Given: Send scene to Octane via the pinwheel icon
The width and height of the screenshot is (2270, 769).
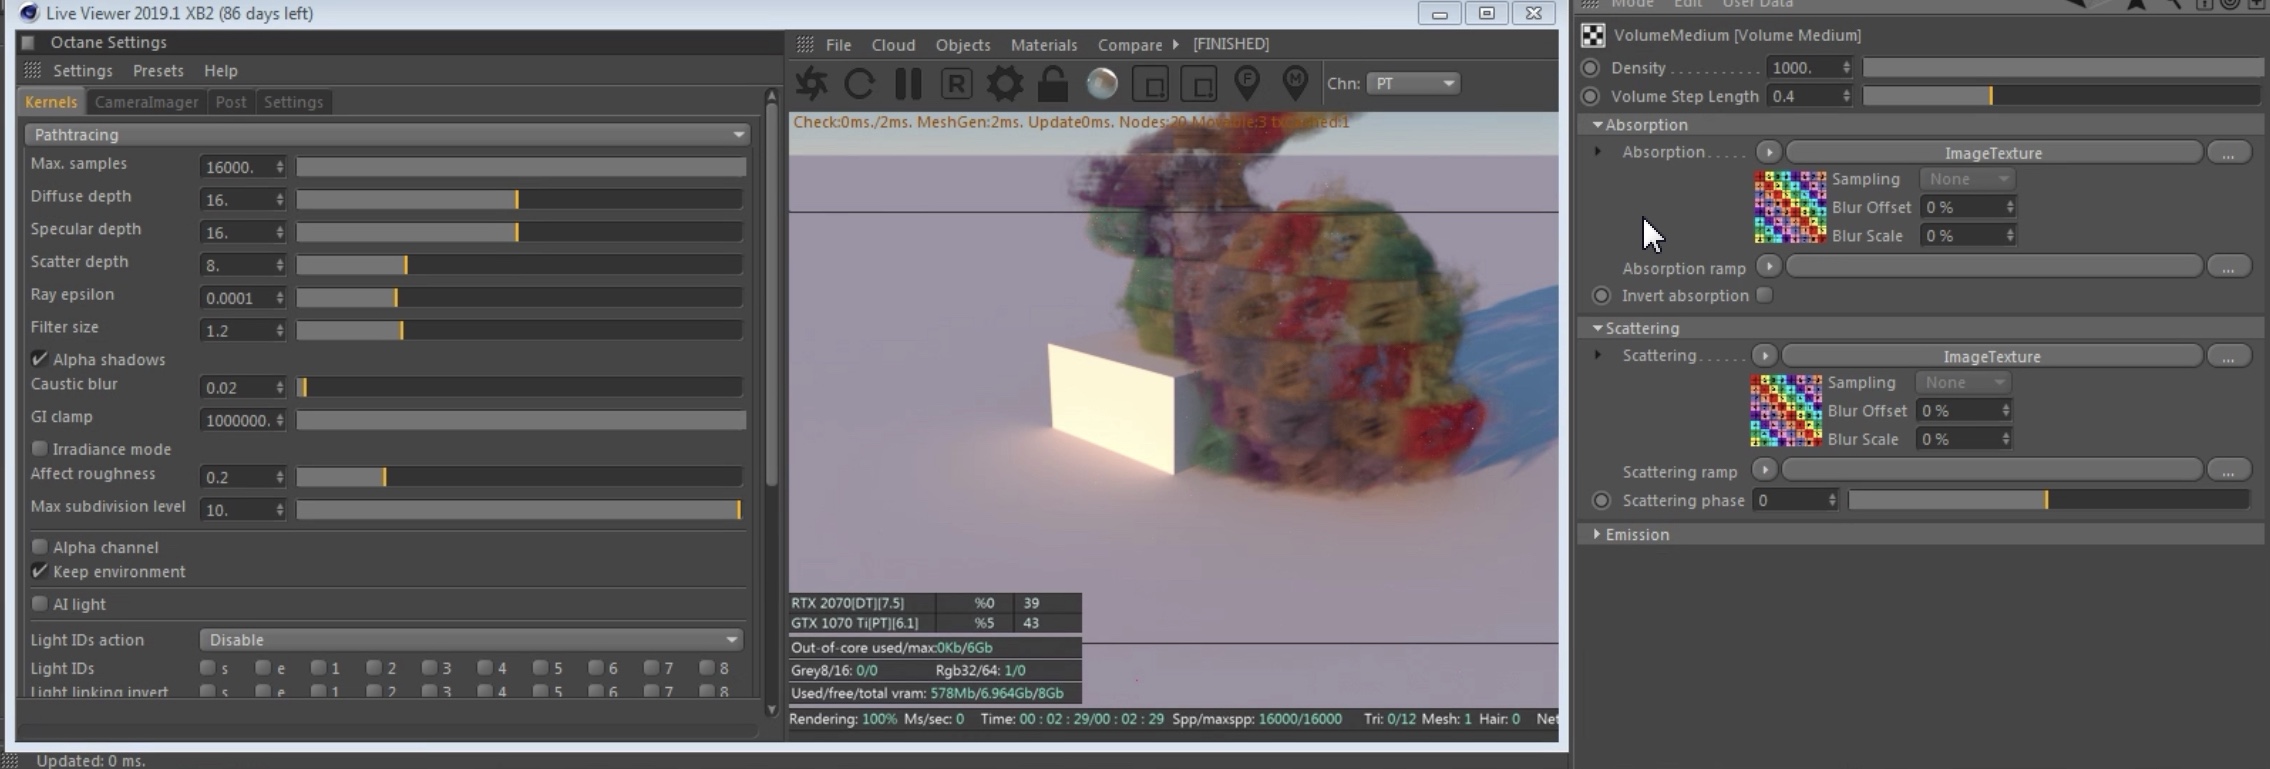Looking at the screenshot, I should point(811,83).
